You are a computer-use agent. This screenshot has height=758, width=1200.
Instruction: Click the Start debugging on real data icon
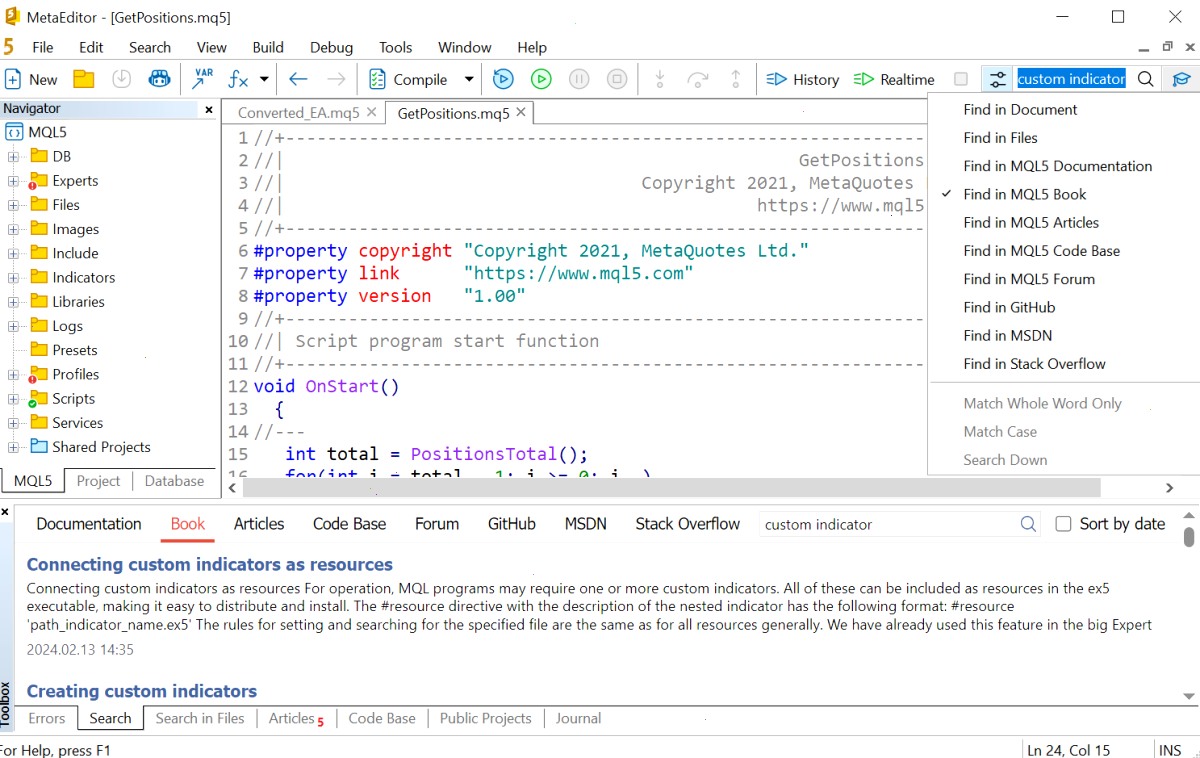click(x=541, y=79)
